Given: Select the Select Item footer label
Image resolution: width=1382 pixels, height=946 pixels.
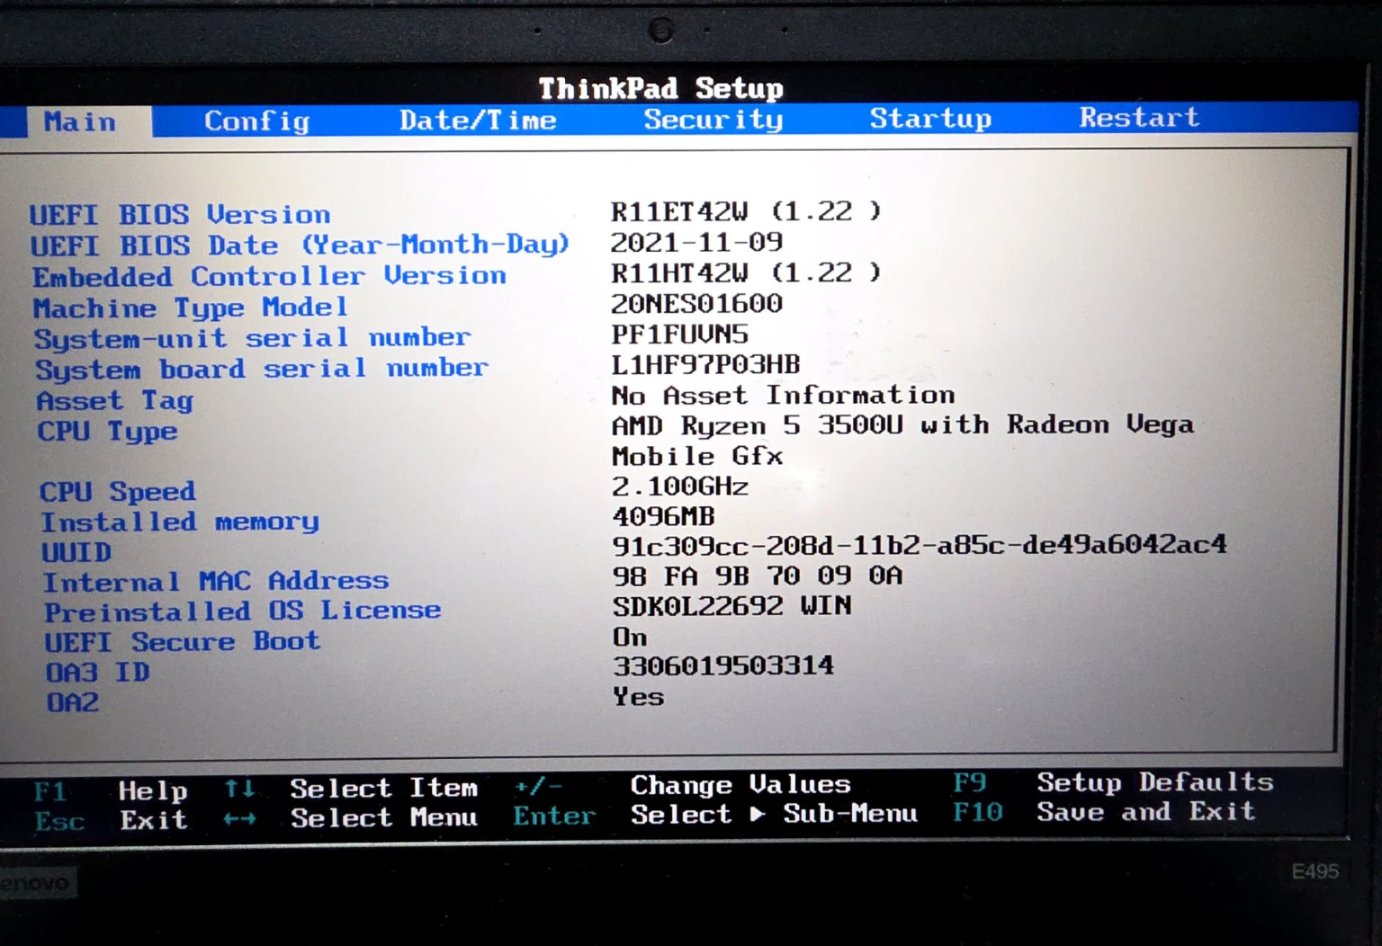Looking at the screenshot, I should click(x=384, y=788).
